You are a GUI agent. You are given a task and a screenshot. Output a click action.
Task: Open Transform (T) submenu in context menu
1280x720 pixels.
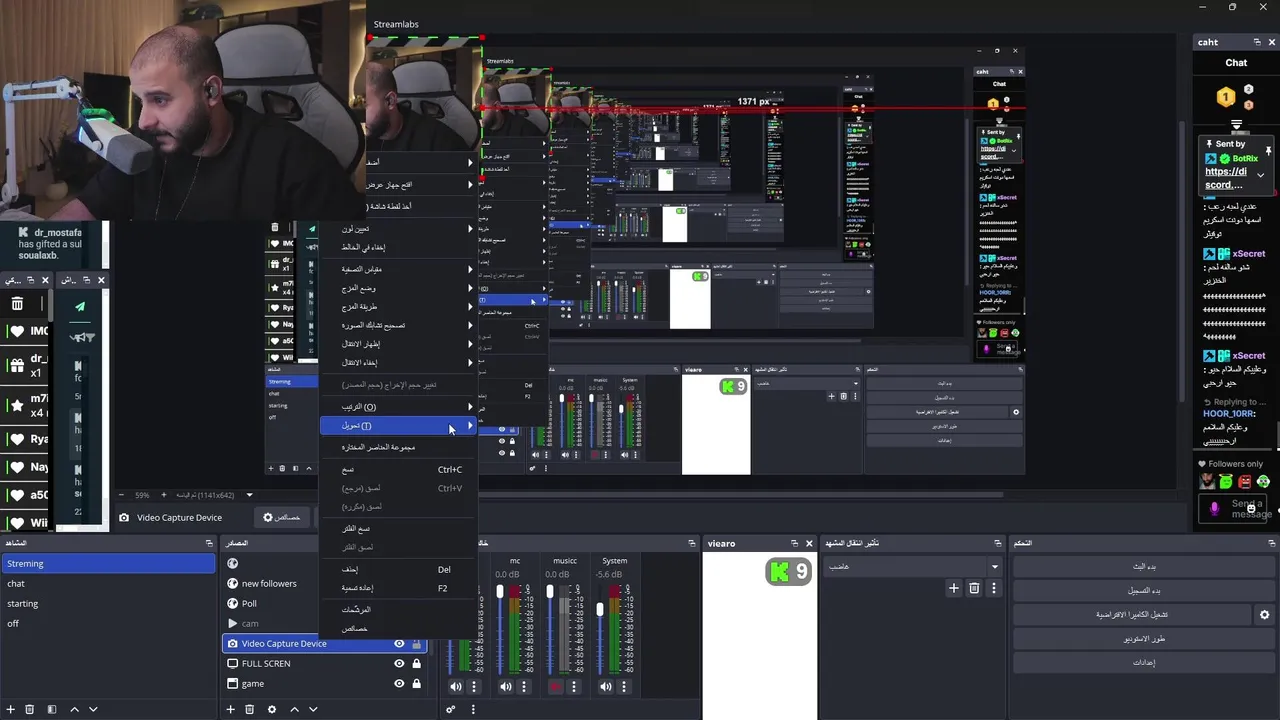[398, 426]
